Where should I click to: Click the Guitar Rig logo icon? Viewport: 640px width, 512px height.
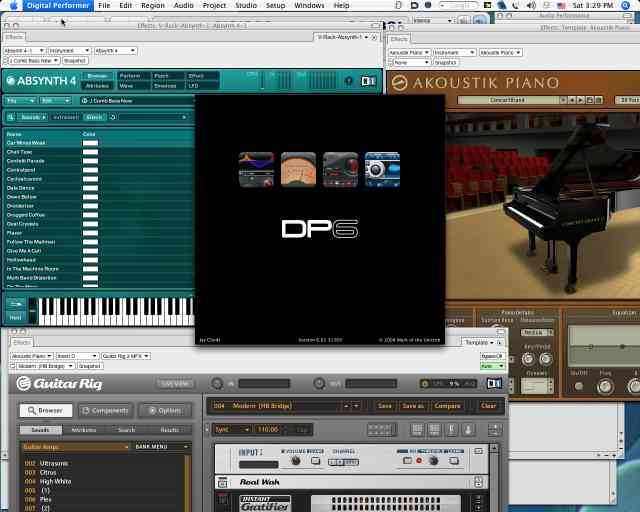[23, 383]
